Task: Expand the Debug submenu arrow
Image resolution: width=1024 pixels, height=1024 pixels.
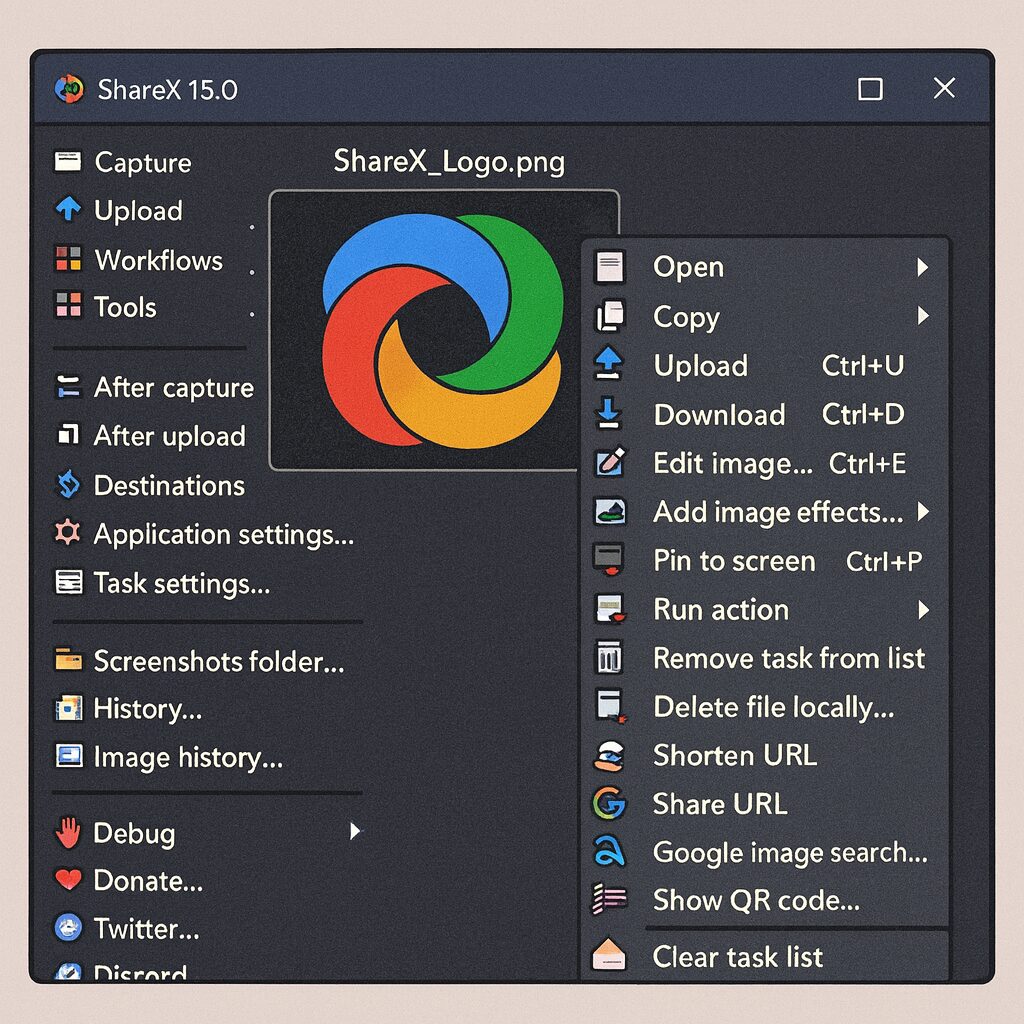Action: point(355,831)
